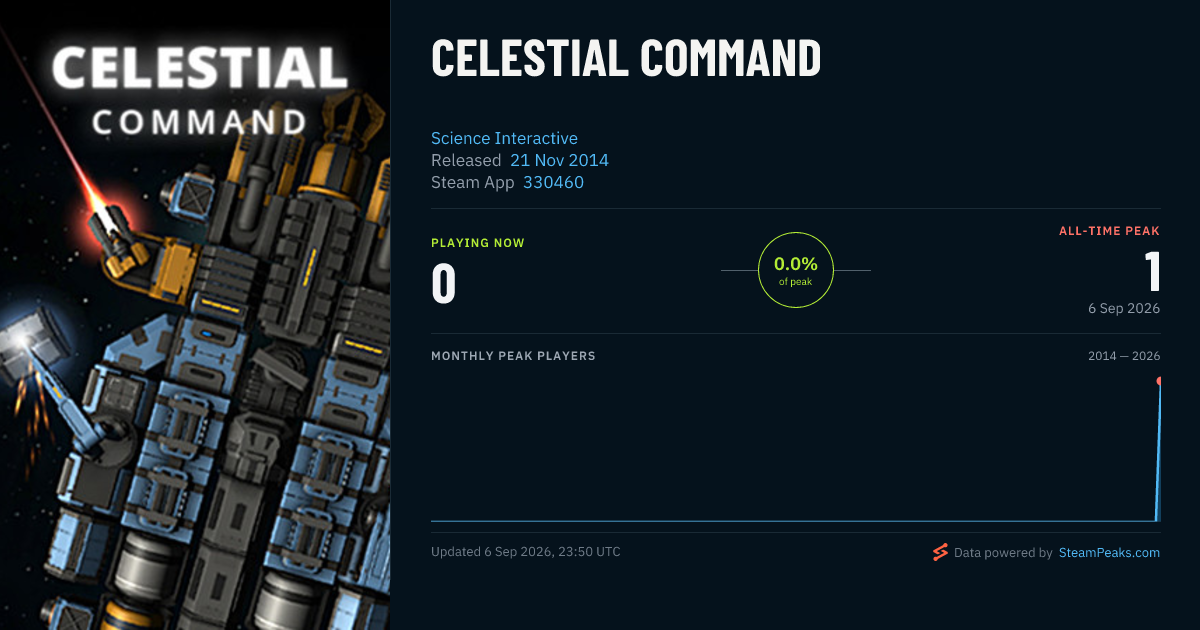Click the Celestial Command logo text on cover
This screenshot has width=1200, height=630.
click(x=197, y=91)
